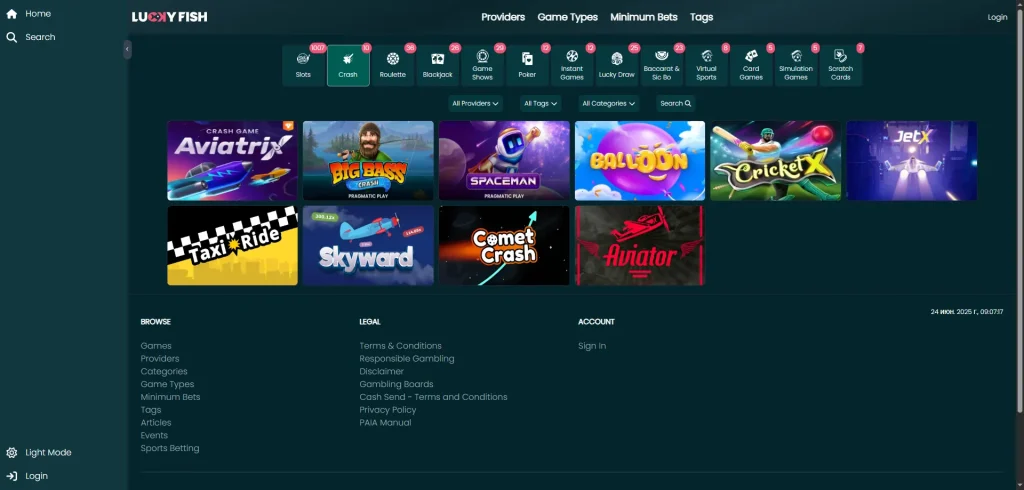Click the Login arrow icon in sidebar
The height and width of the screenshot is (490, 1024).
coord(11,476)
